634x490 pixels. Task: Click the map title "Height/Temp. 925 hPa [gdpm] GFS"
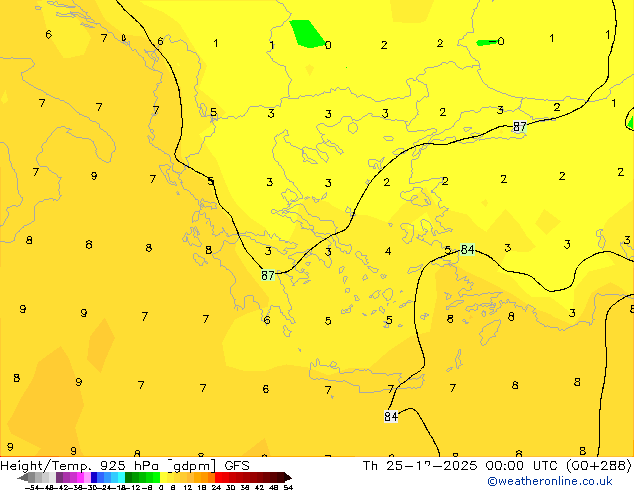click(125, 466)
